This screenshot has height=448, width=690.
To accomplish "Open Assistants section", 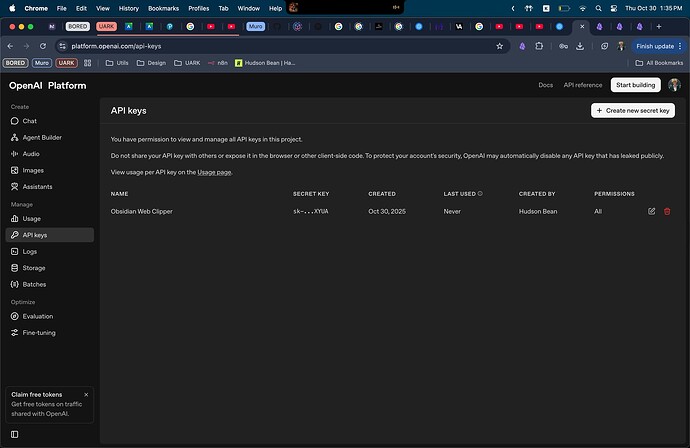I will tap(37, 187).
